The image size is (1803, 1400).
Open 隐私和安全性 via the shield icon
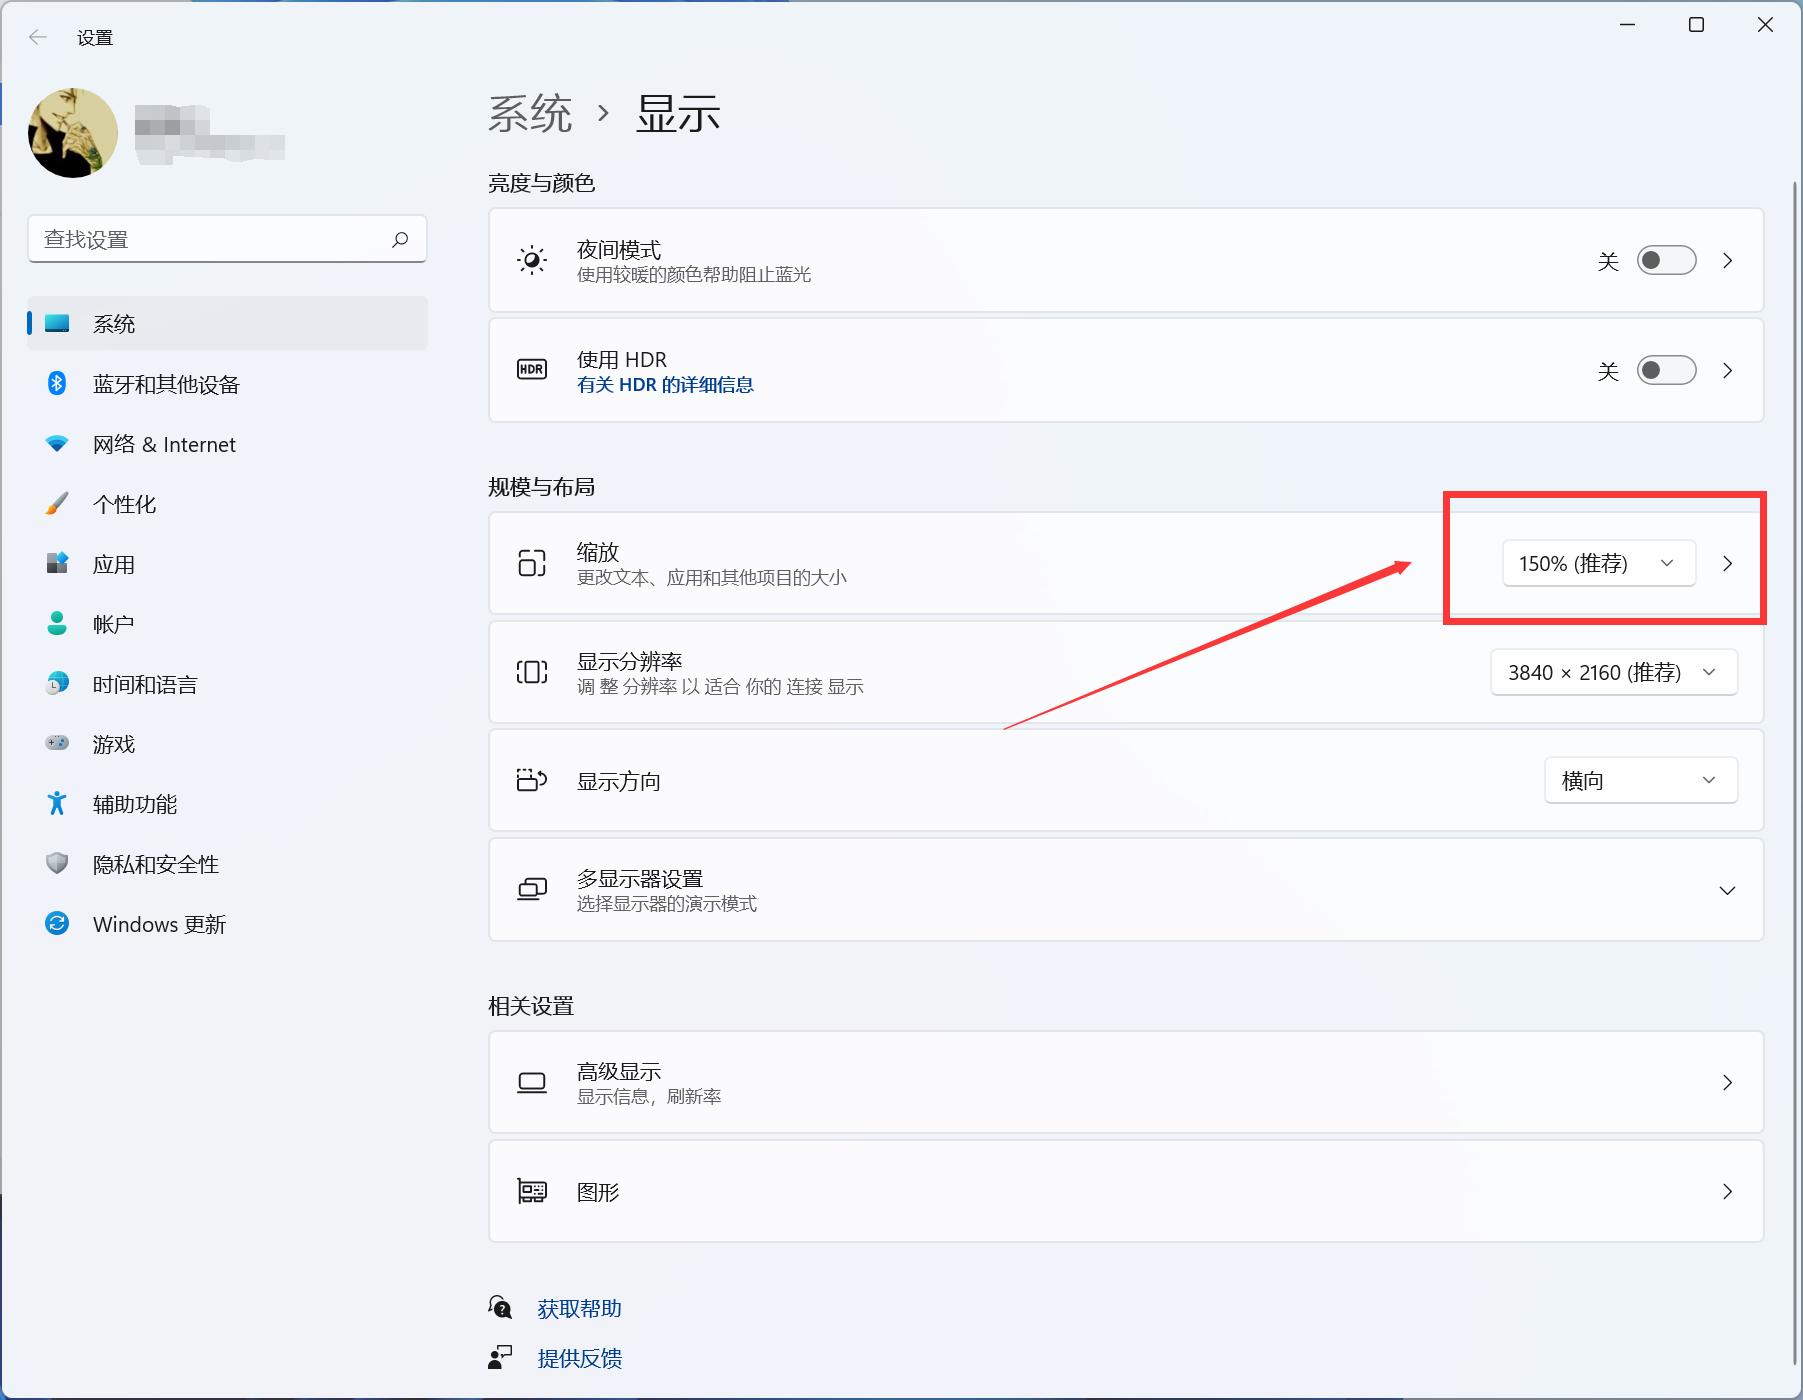click(57, 864)
